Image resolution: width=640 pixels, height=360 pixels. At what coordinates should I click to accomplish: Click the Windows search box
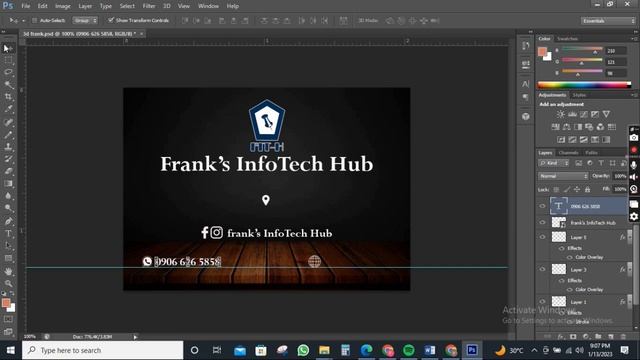102,350
